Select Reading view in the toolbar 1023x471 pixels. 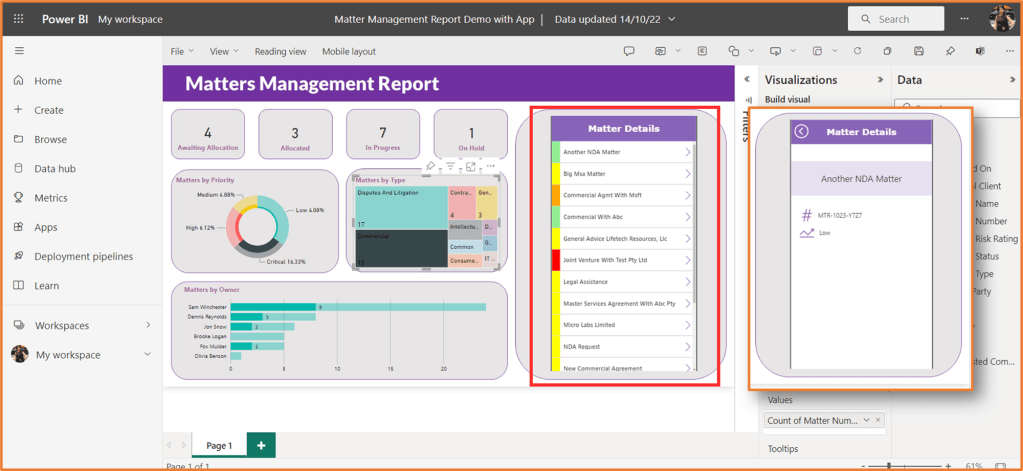280,51
